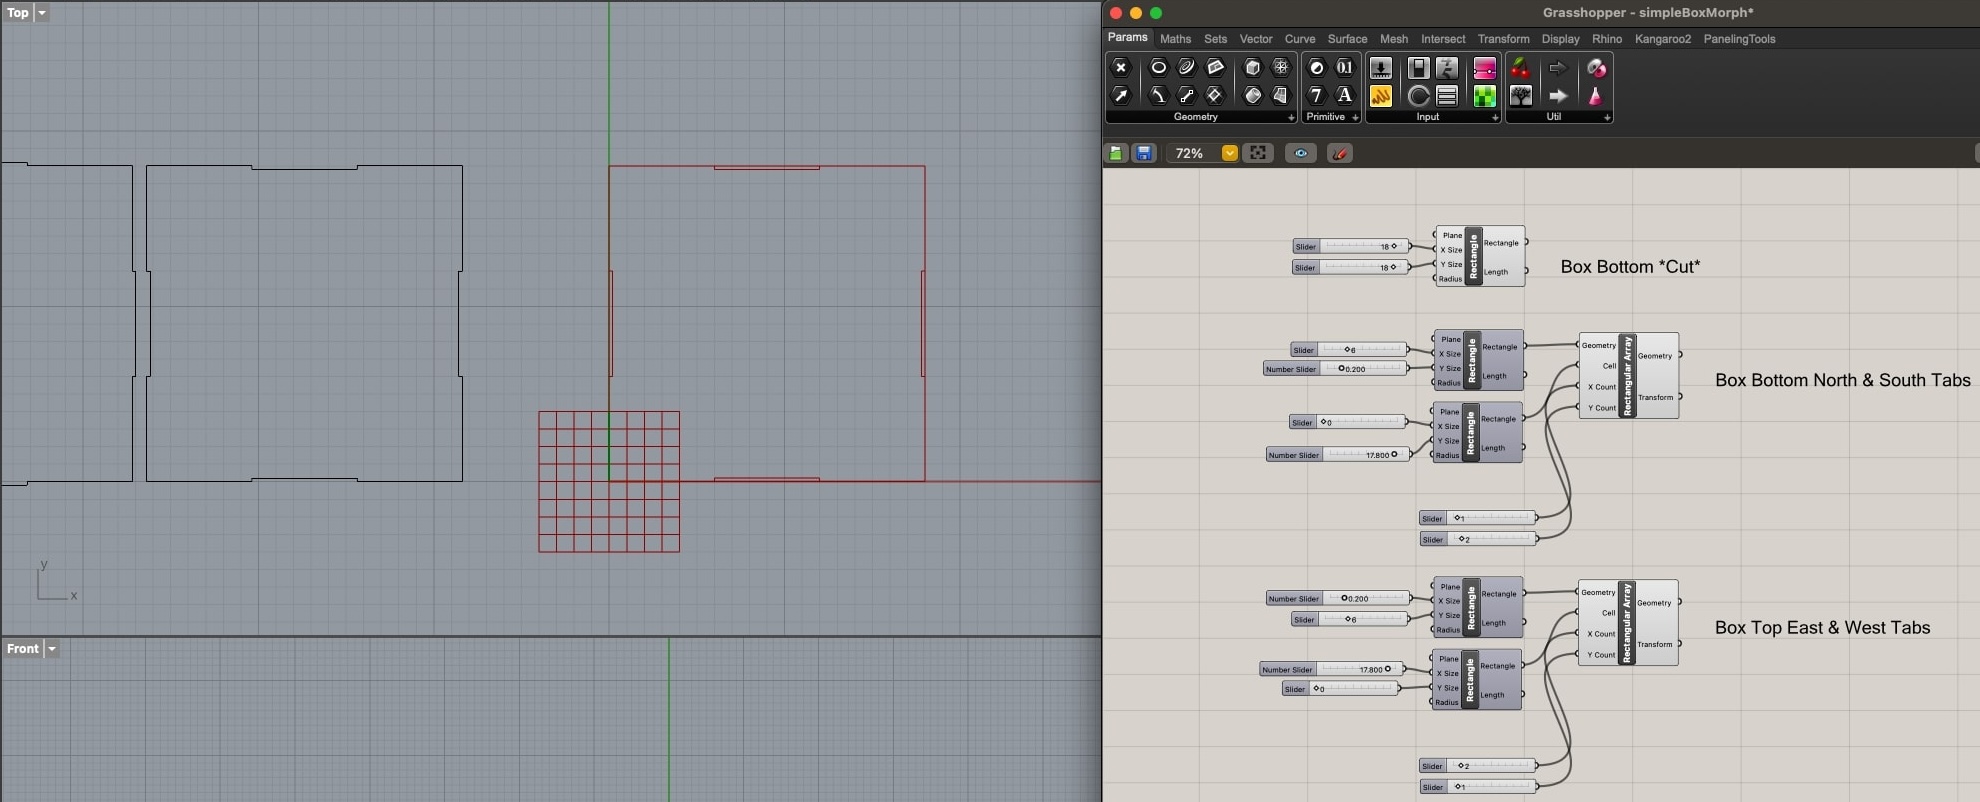1980x802 pixels.
Task: Click the Intersect tab
Action: 1443,39
